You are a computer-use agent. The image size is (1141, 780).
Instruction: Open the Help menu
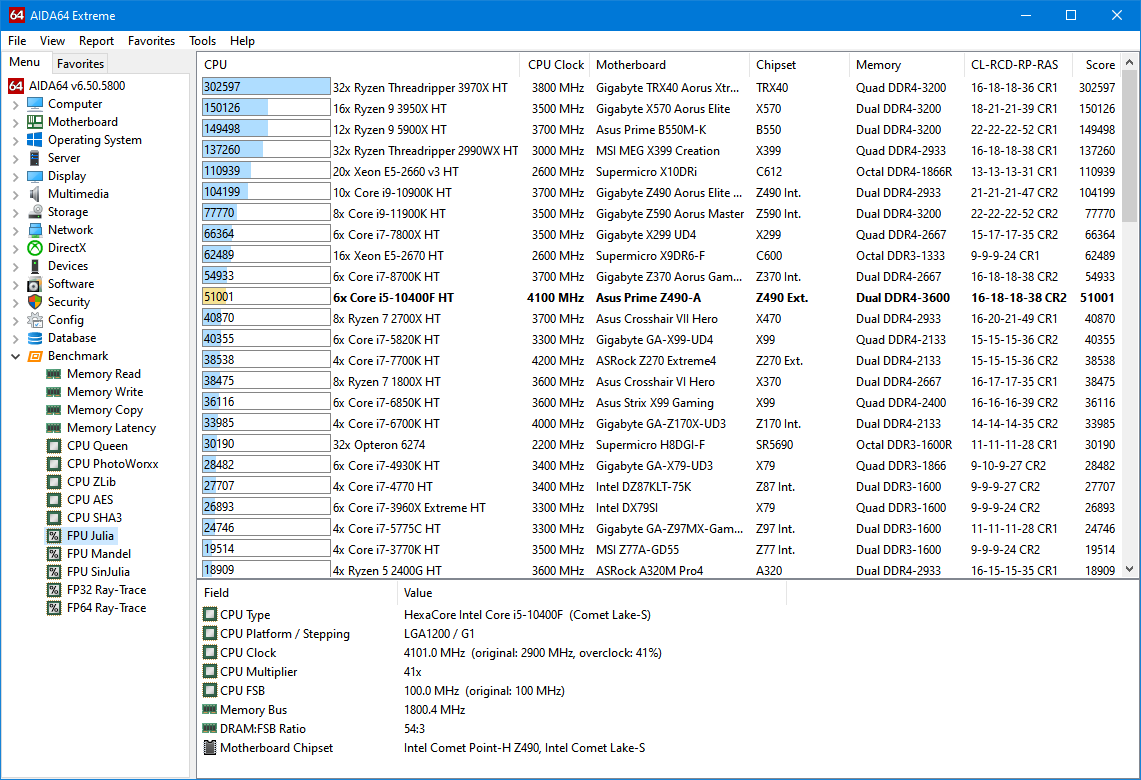[x=242, y=41]
